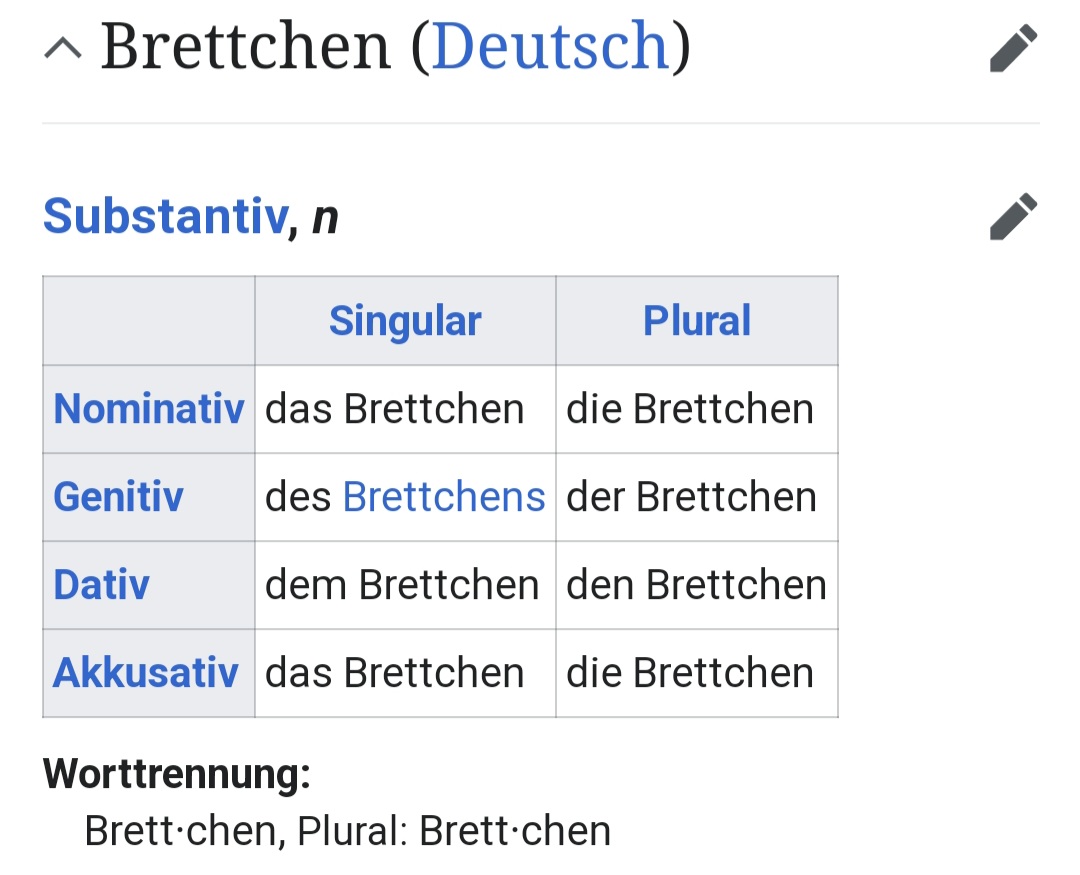
Task: Open the Akkusativ row link
Action: pyautogui.click(x=145, y=673)
